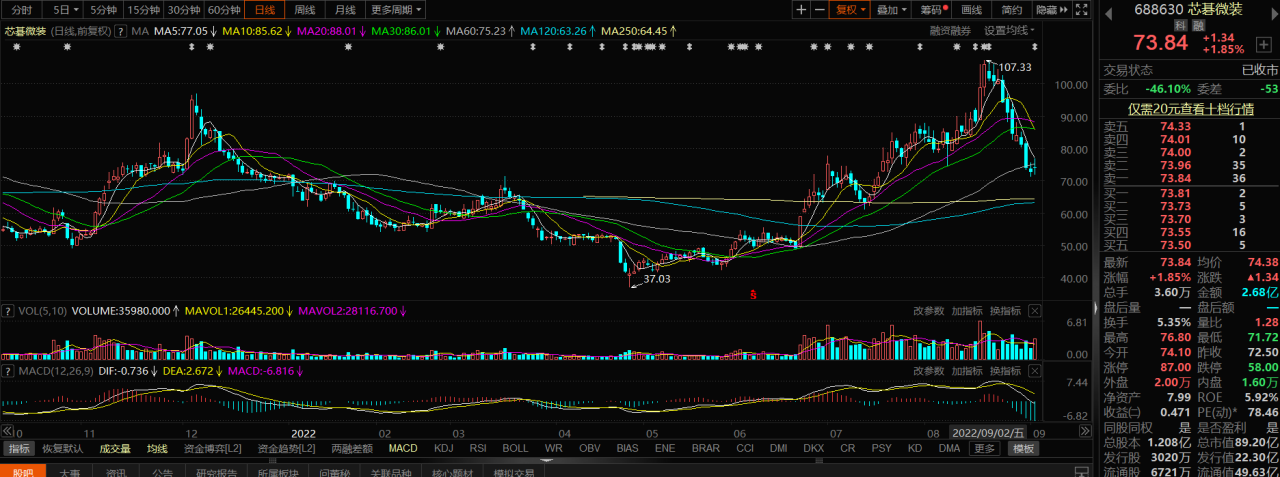Image resolution: width=1280 pixels, height=477 pixels.
Task: Switch to 周线 weekly chart
Action: (x=305, y=10)
